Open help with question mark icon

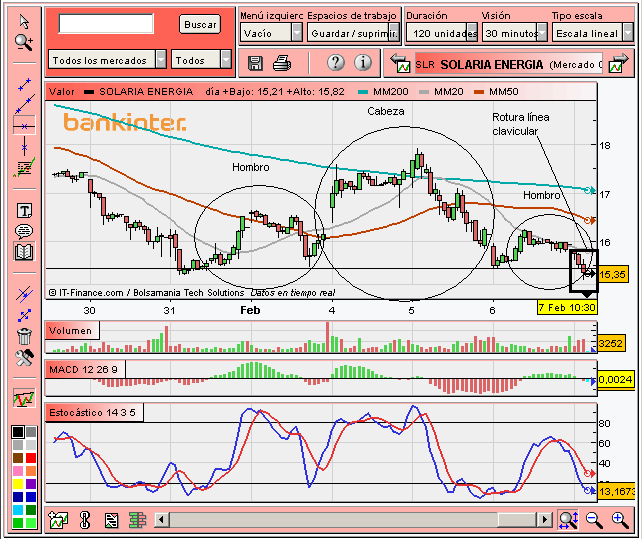tap(335, 62)
